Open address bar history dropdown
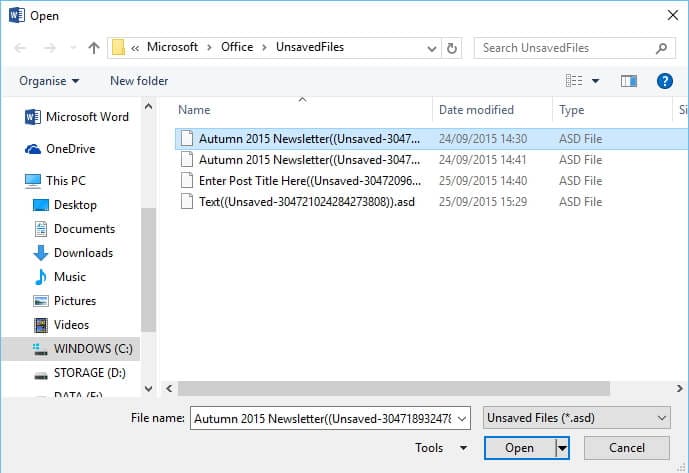Image resolution: width=689 pixels, height=473 pixels. [429, 47]
